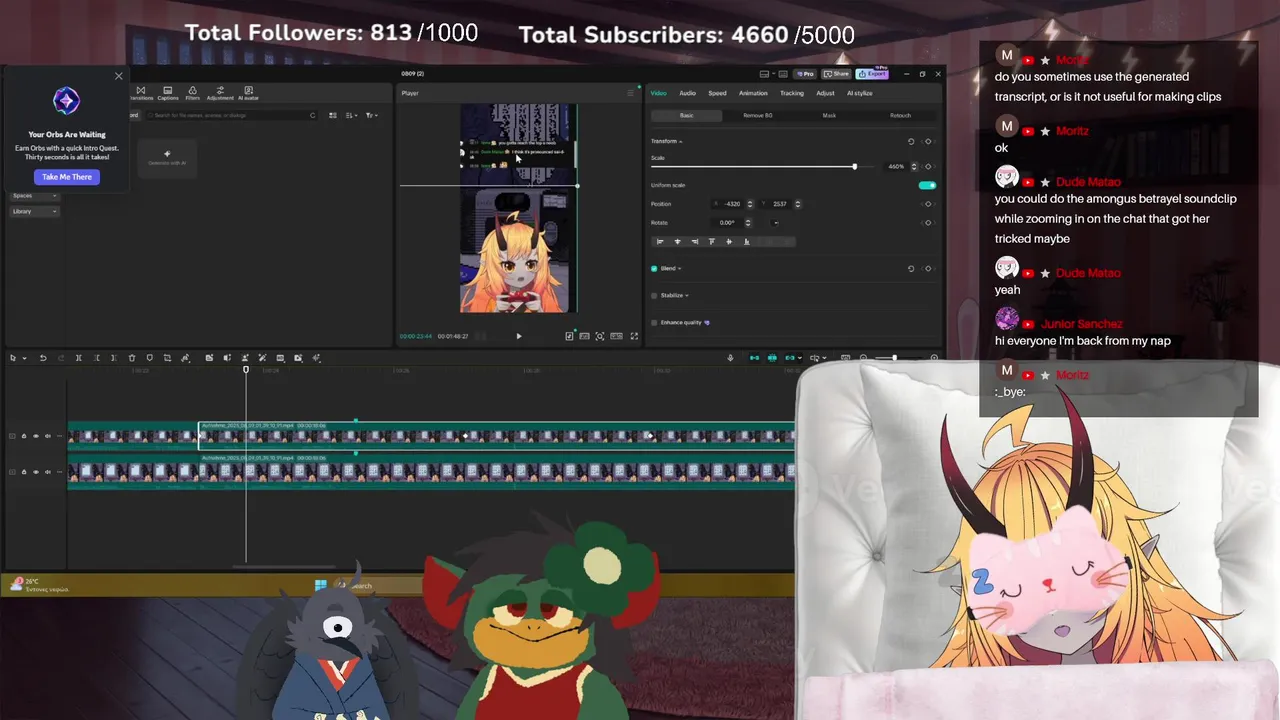Switch to the Adjust tab
1280x720 pixels.
tap(825, 93)
